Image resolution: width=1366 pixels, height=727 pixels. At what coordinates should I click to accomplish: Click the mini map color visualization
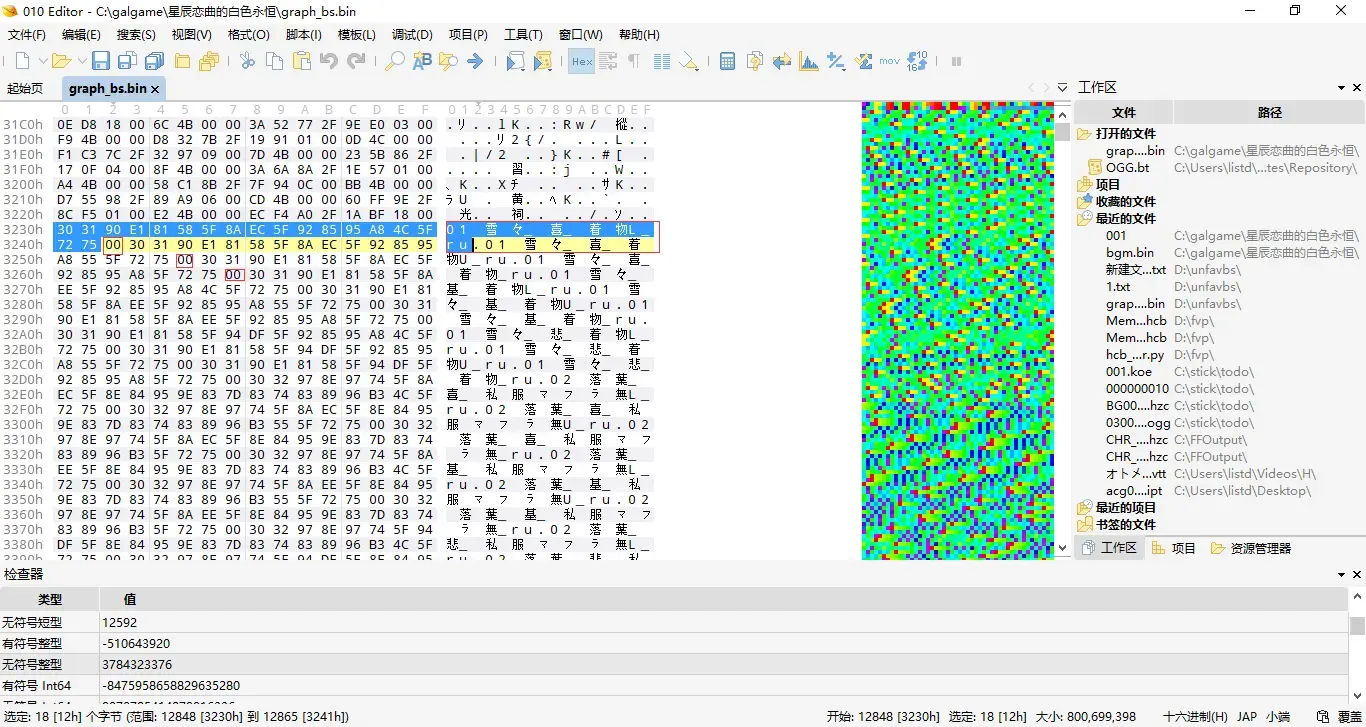point(958,331)
